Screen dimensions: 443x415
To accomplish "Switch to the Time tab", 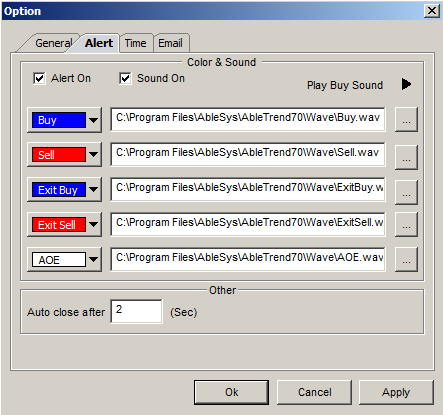I will point(136,43).
